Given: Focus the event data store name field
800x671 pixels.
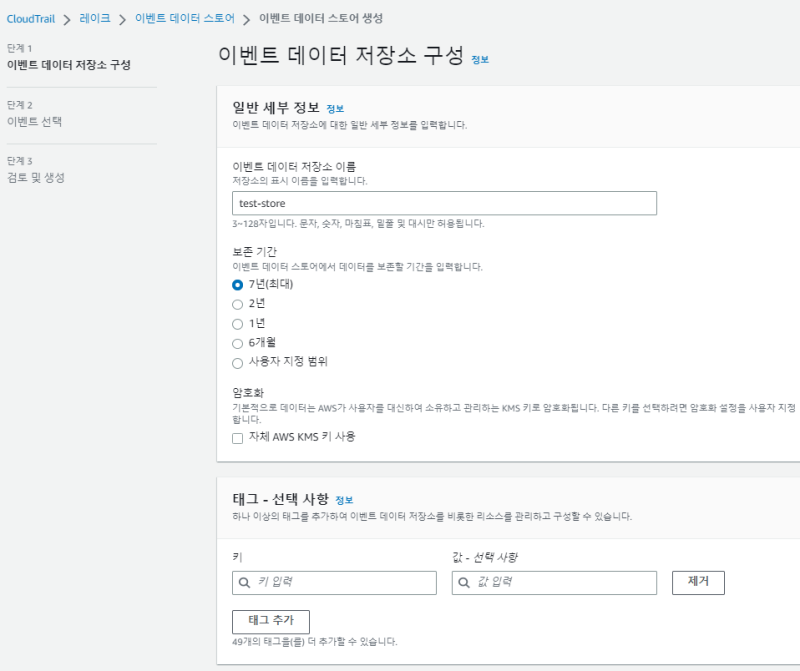Looking at the screenshot, I should coord(444,203).
